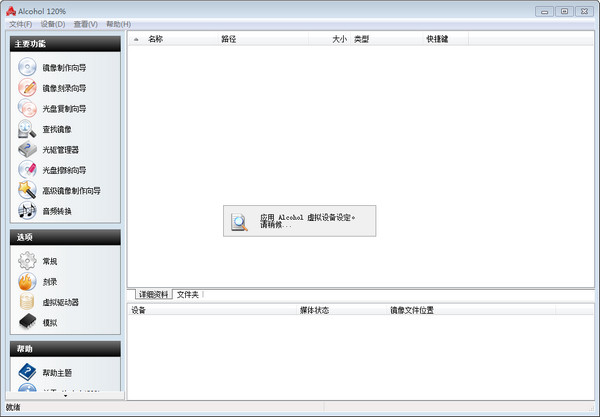Minimize the Alcohol 120% window
600x417 pixels.
pyautogui.click(x=545, y=11)
